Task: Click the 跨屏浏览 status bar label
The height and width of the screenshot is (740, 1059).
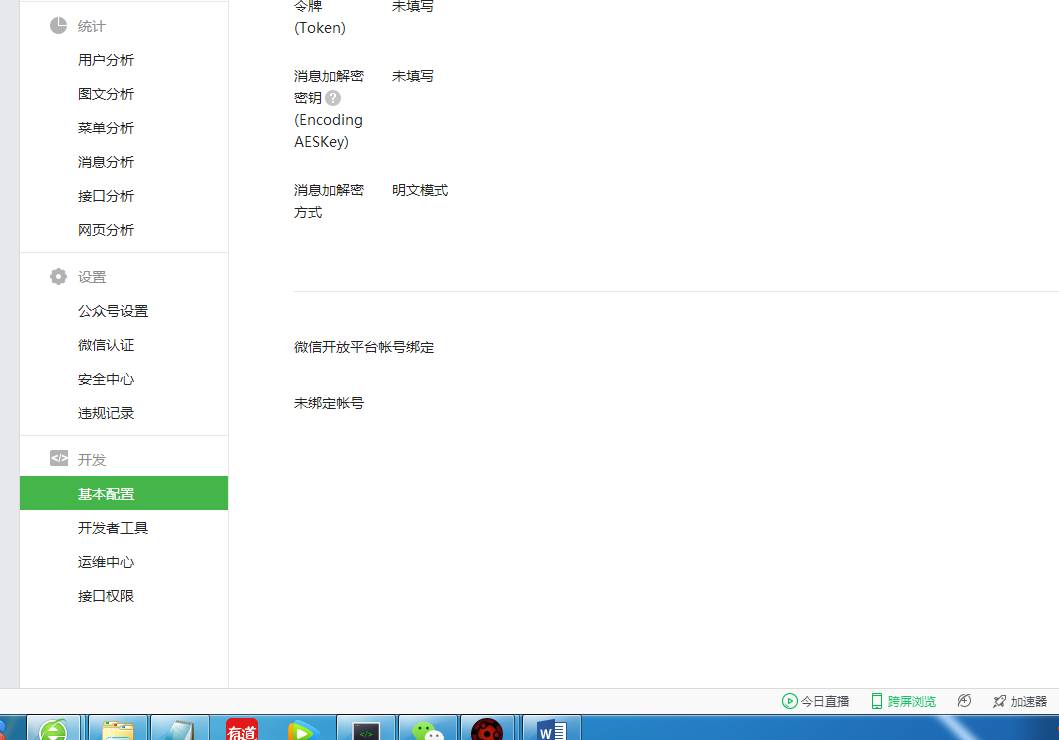Action: click(912, 702)
